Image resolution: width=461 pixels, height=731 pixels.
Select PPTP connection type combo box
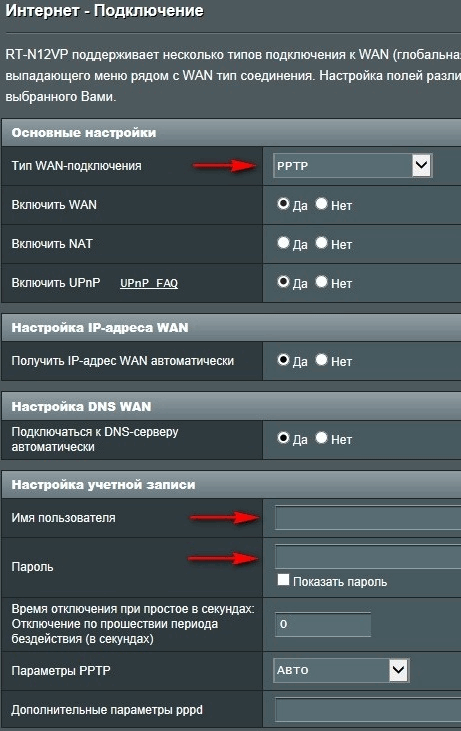353,166
